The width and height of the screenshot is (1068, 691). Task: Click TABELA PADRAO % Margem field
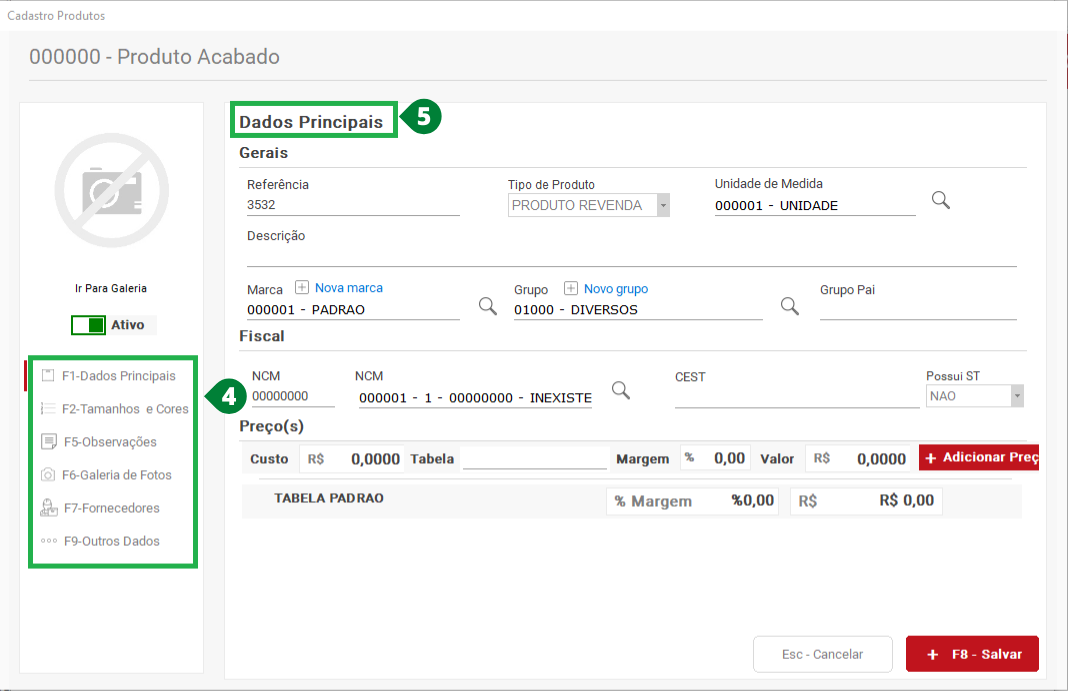[692, 502]
